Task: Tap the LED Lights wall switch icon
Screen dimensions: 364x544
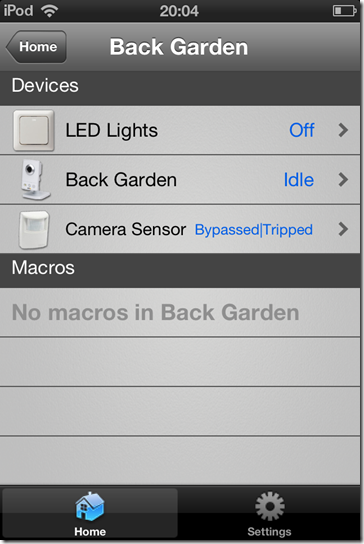Action: click(34, 131)
